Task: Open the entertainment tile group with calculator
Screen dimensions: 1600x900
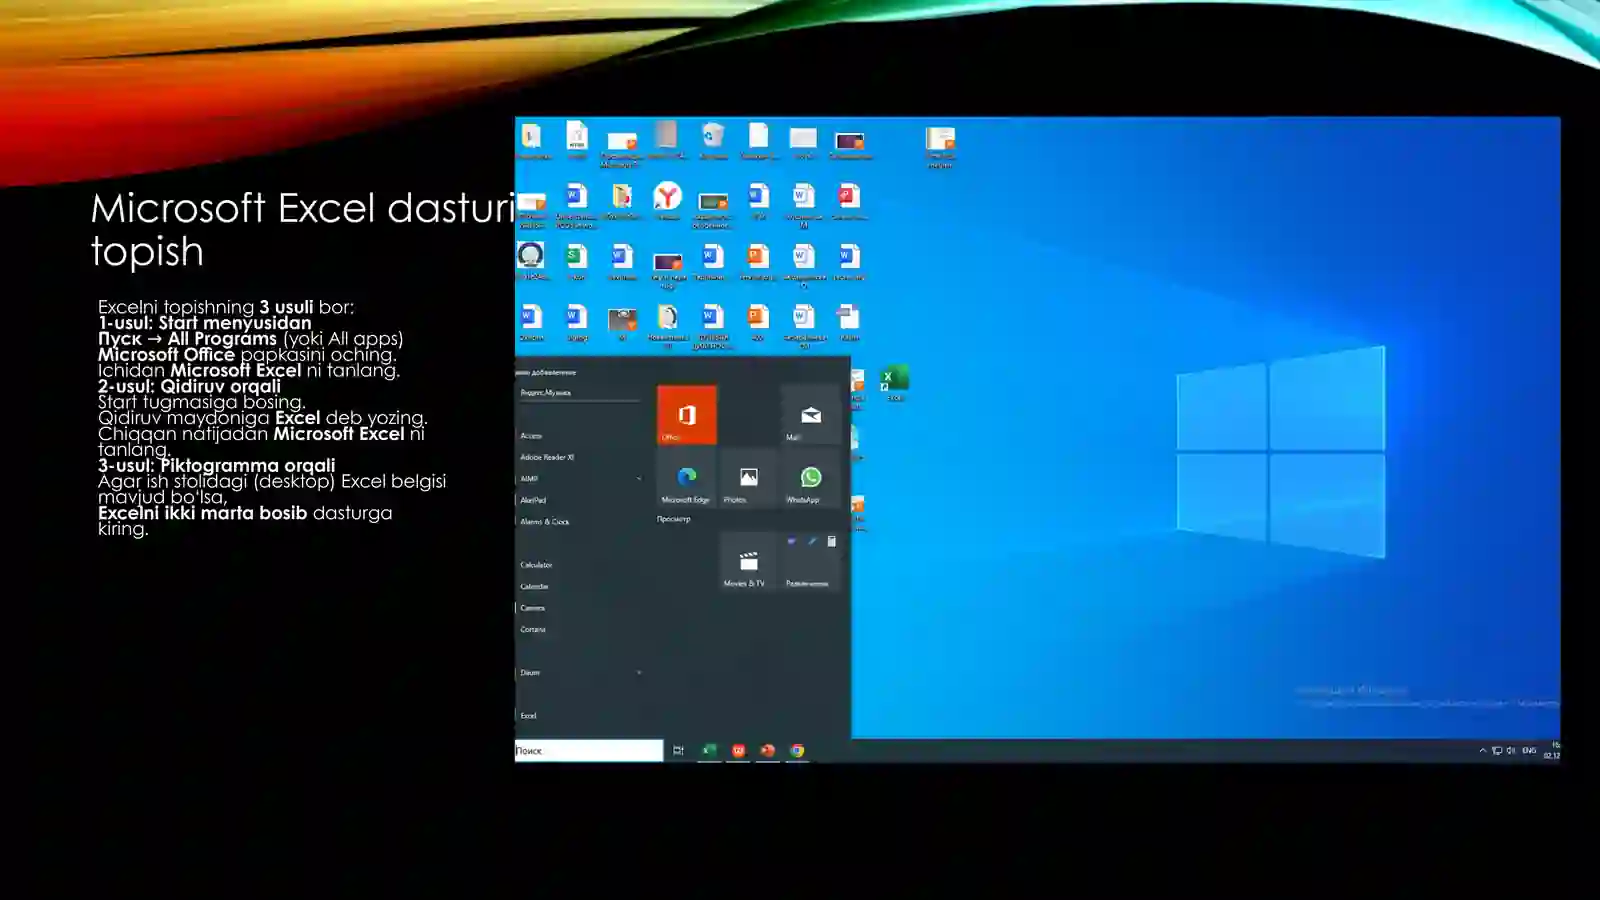Action: (x=810, y=561)
